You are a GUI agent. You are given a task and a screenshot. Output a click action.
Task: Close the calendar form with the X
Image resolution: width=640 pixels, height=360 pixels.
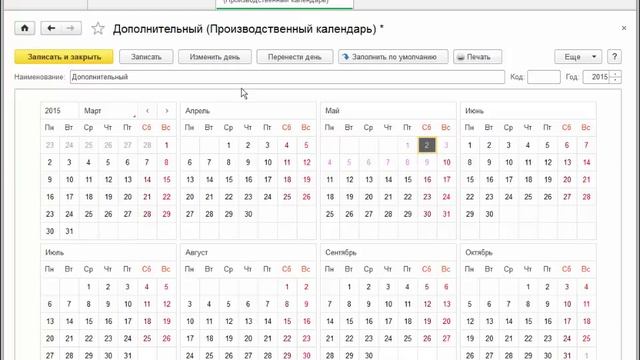pos(624,28)
